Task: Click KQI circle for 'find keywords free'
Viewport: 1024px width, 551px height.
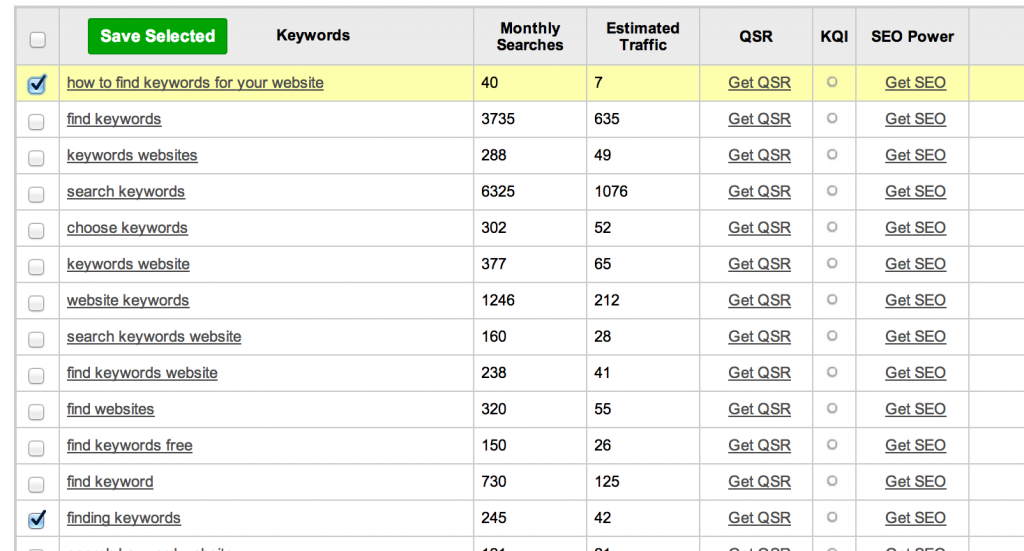Action: pos(832,445)
